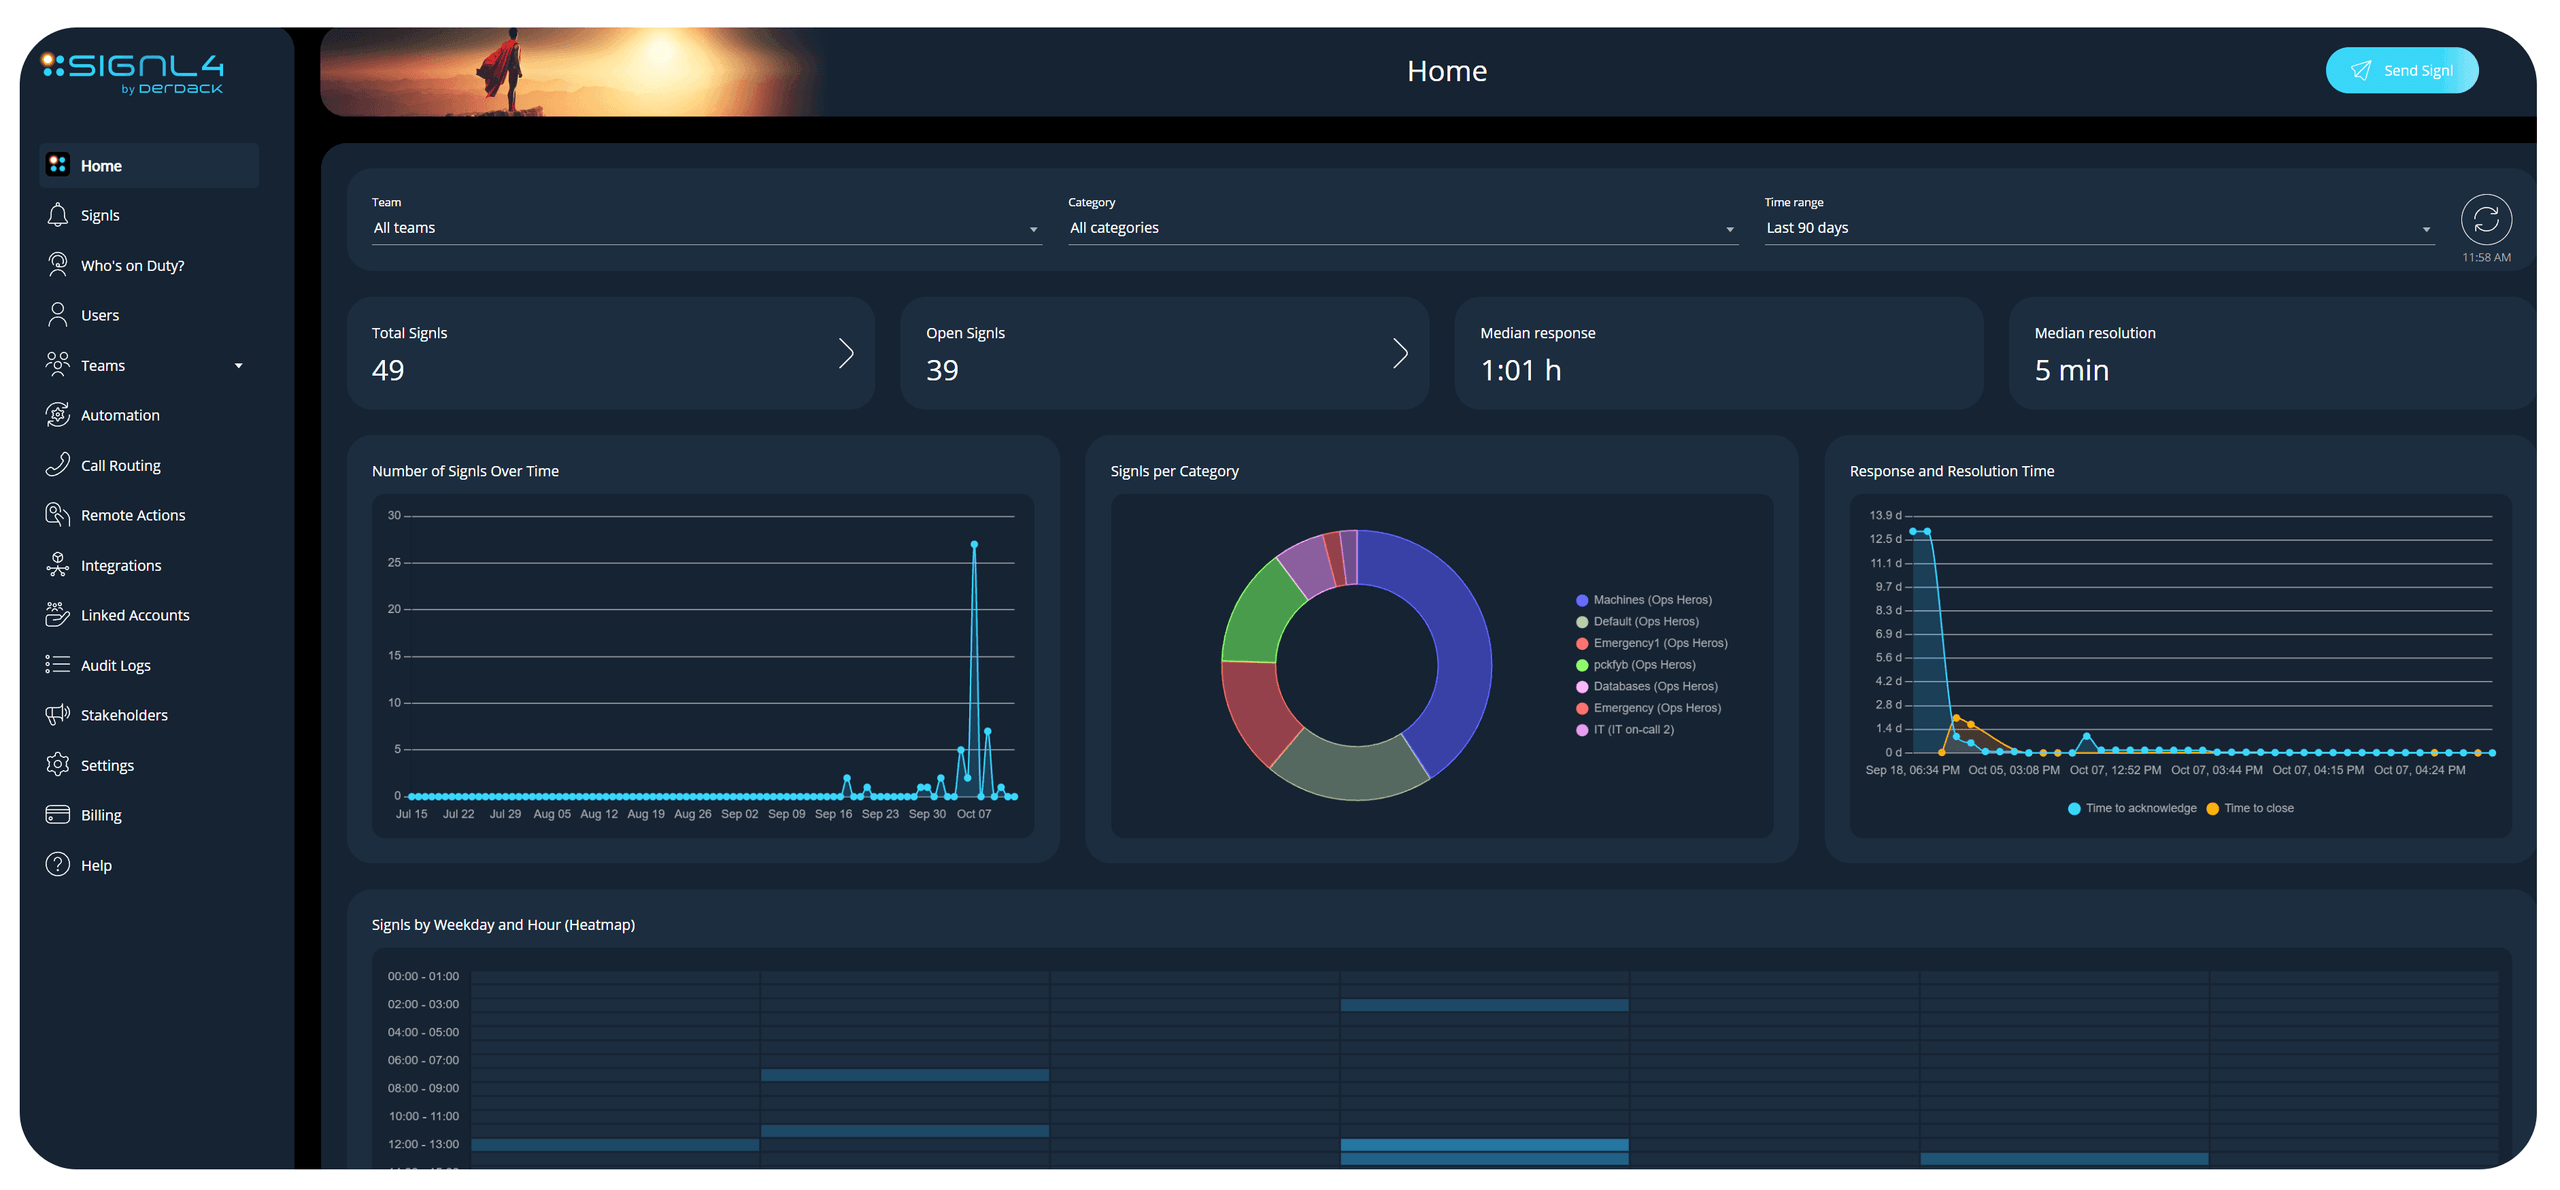This screenshot has height=1190, width=2560.
Task: Click the Linked Accounts hand icon
Action: click(x=57, y=615)
